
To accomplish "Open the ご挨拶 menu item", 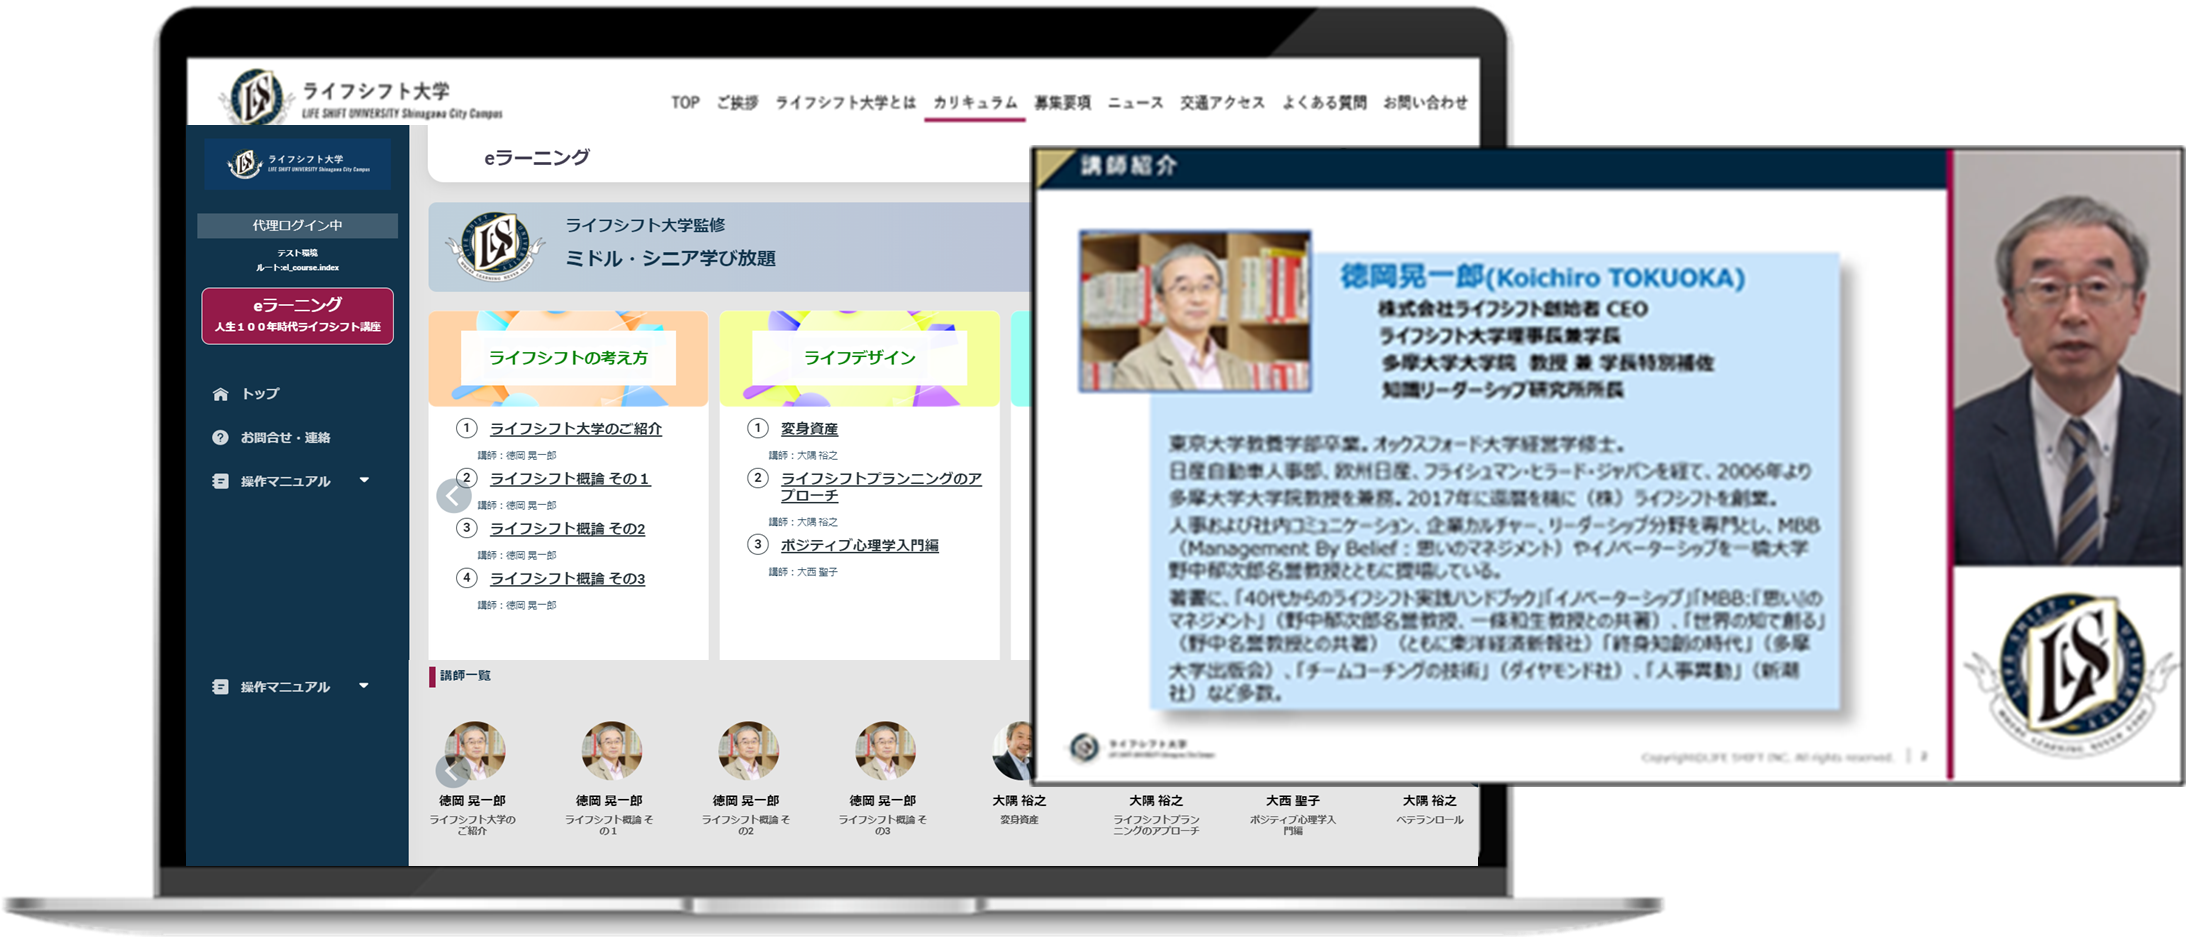I will pos(737,102).
